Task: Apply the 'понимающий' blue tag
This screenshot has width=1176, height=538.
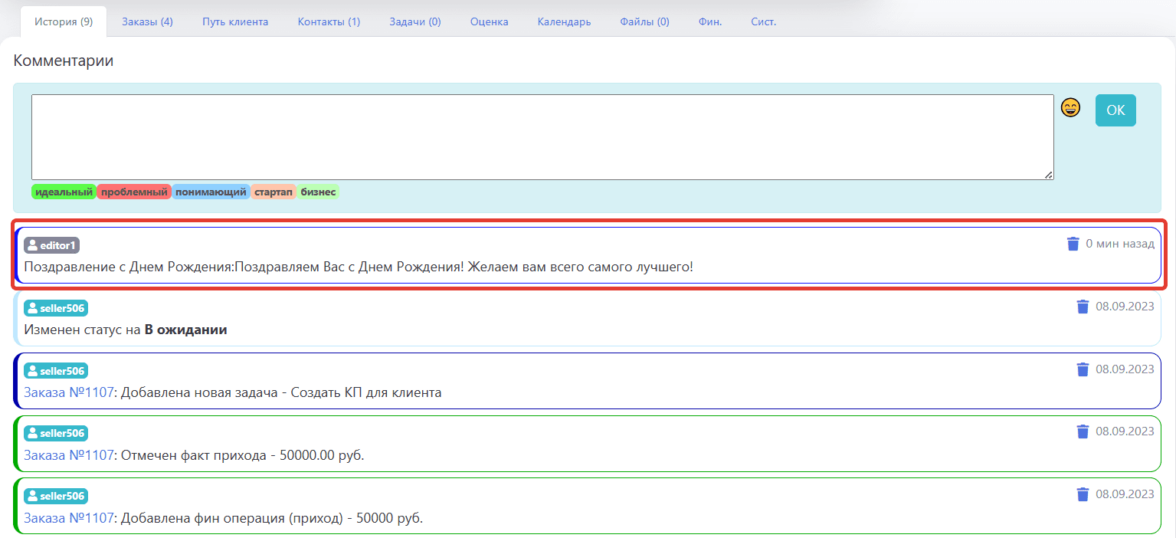Action: (x=211, y=192)
